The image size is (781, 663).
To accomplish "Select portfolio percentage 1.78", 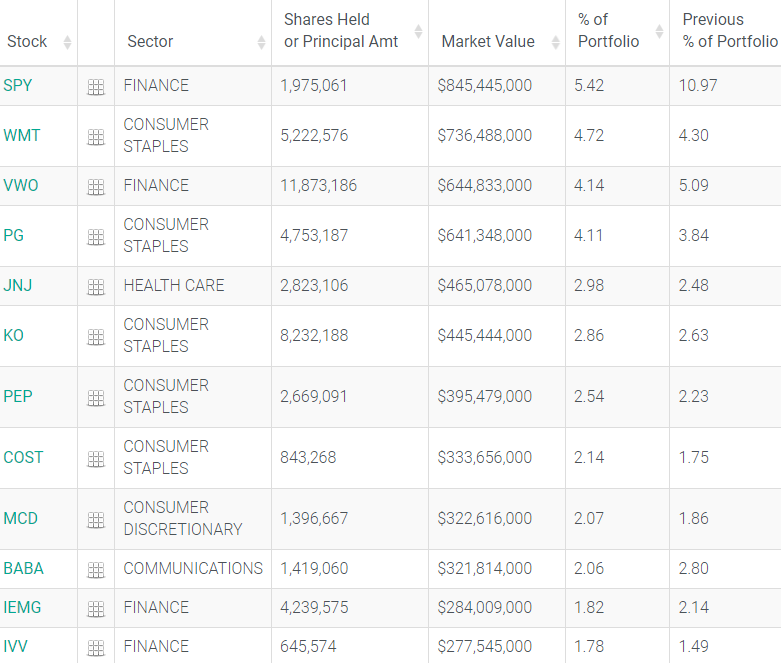I will click(x=589, y=647).
